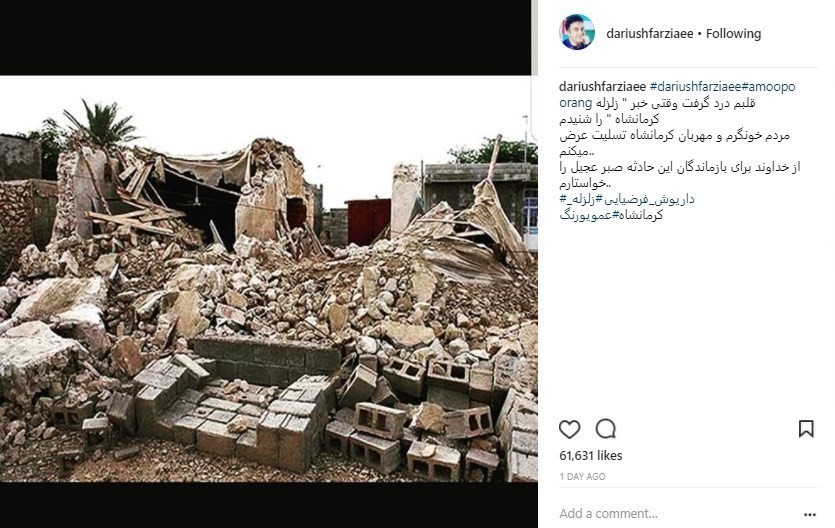Focus the Add a comment field
Viewport: 835px width, 528px height.
676,514
